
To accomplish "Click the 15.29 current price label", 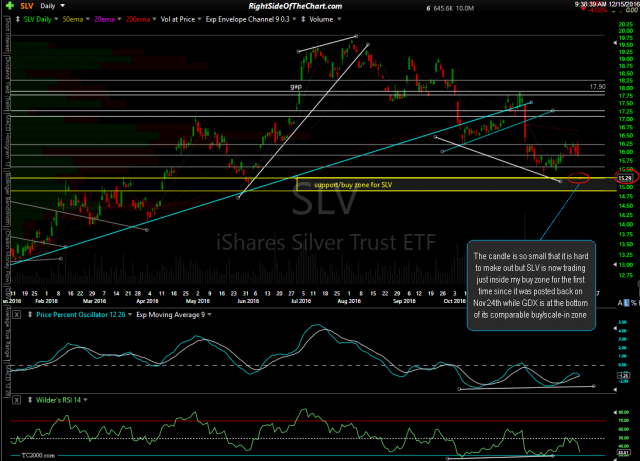I will 625,178.
